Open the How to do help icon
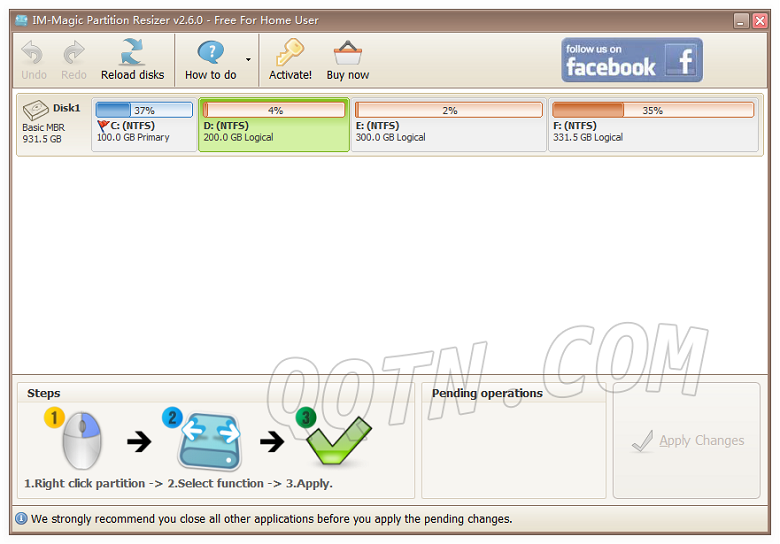The image size is (780, 544). (x=210, y=53)
